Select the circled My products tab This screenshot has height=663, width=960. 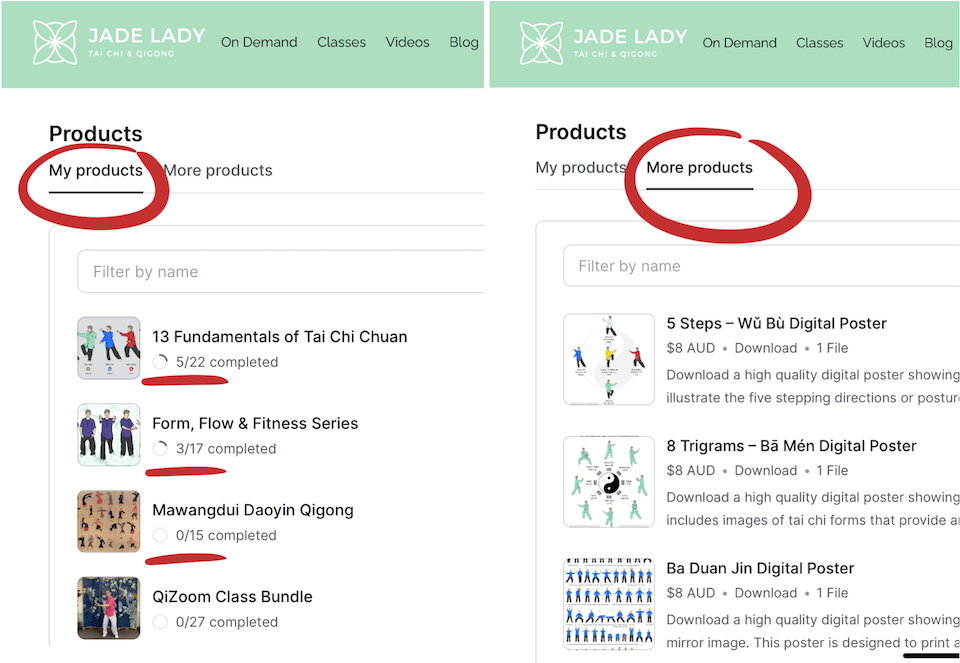[x=95, y=170]
